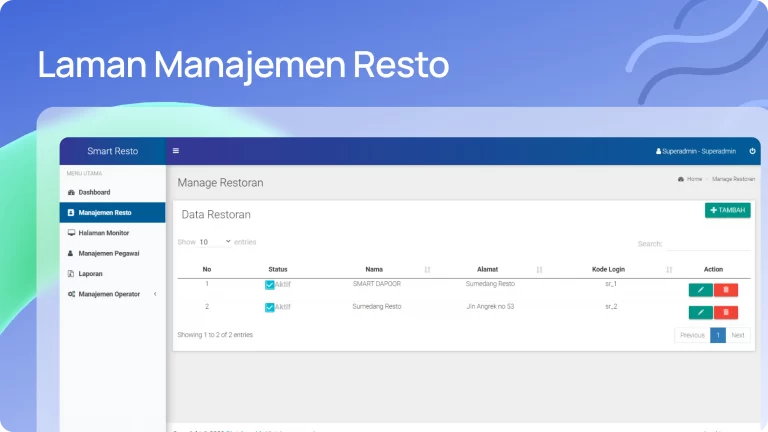Image resolution: width=768 pixels, height=432 pixels.
Task: Open Dashboard from the sidebar menu
Action: [x=94, y=192]
